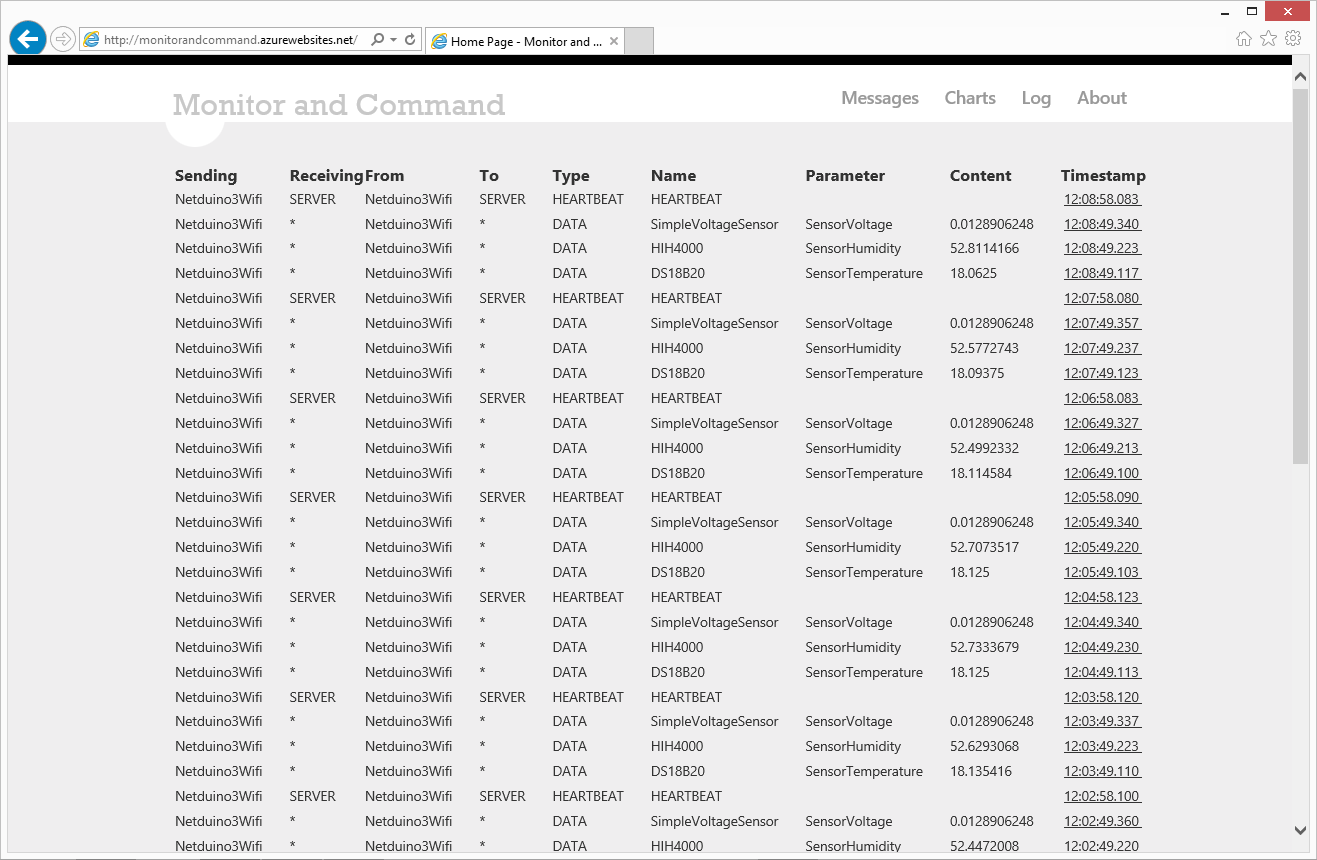Click the Refresh page icon
Viewport: 1317px width, 860px height.
coord(410,40)
